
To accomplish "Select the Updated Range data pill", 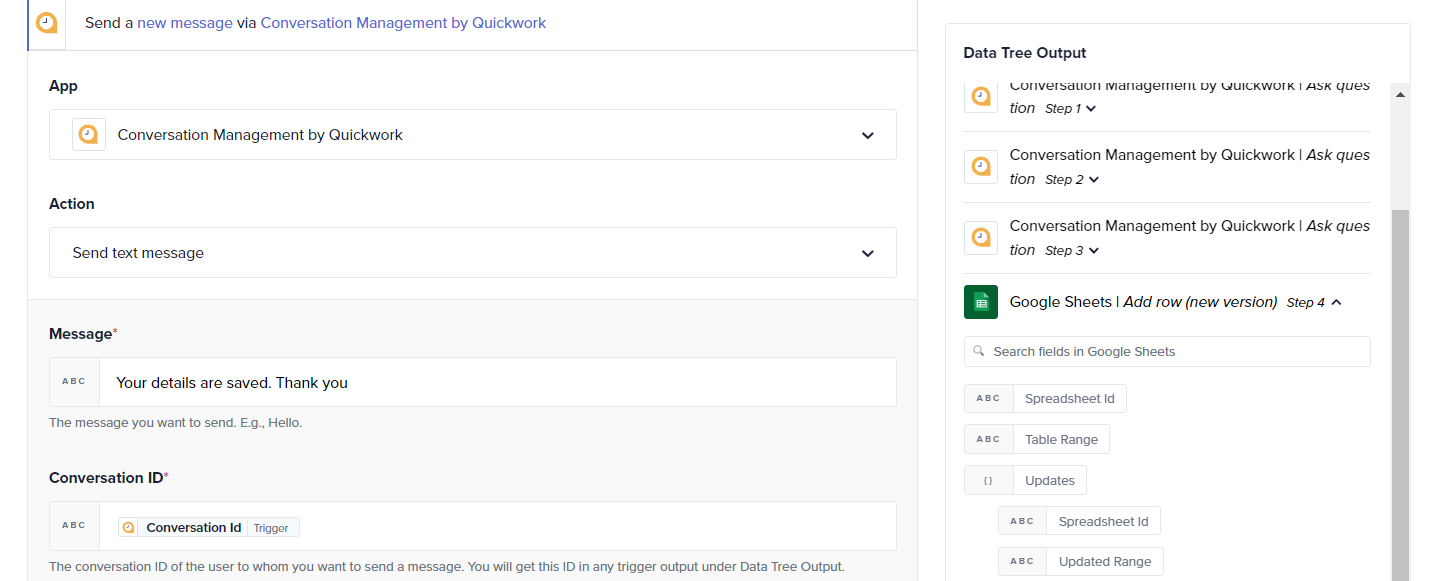I will (1081, 562).
